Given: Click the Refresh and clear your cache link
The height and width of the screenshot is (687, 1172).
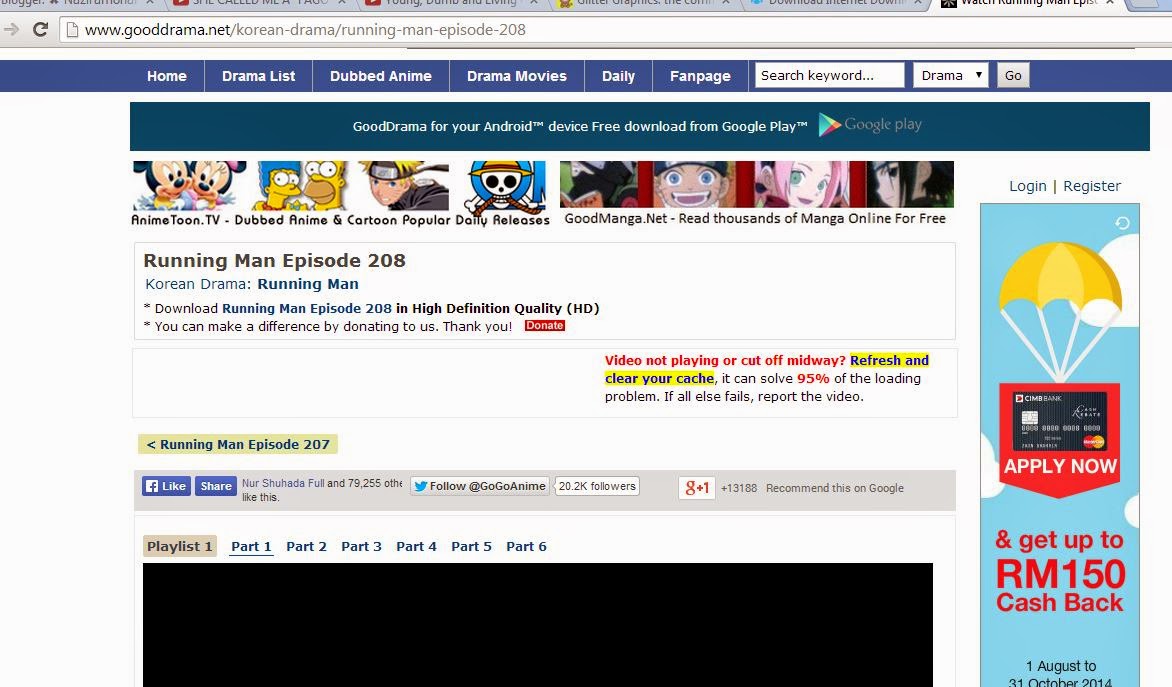Looking at the screenshot, I should (x=767, y=369).
